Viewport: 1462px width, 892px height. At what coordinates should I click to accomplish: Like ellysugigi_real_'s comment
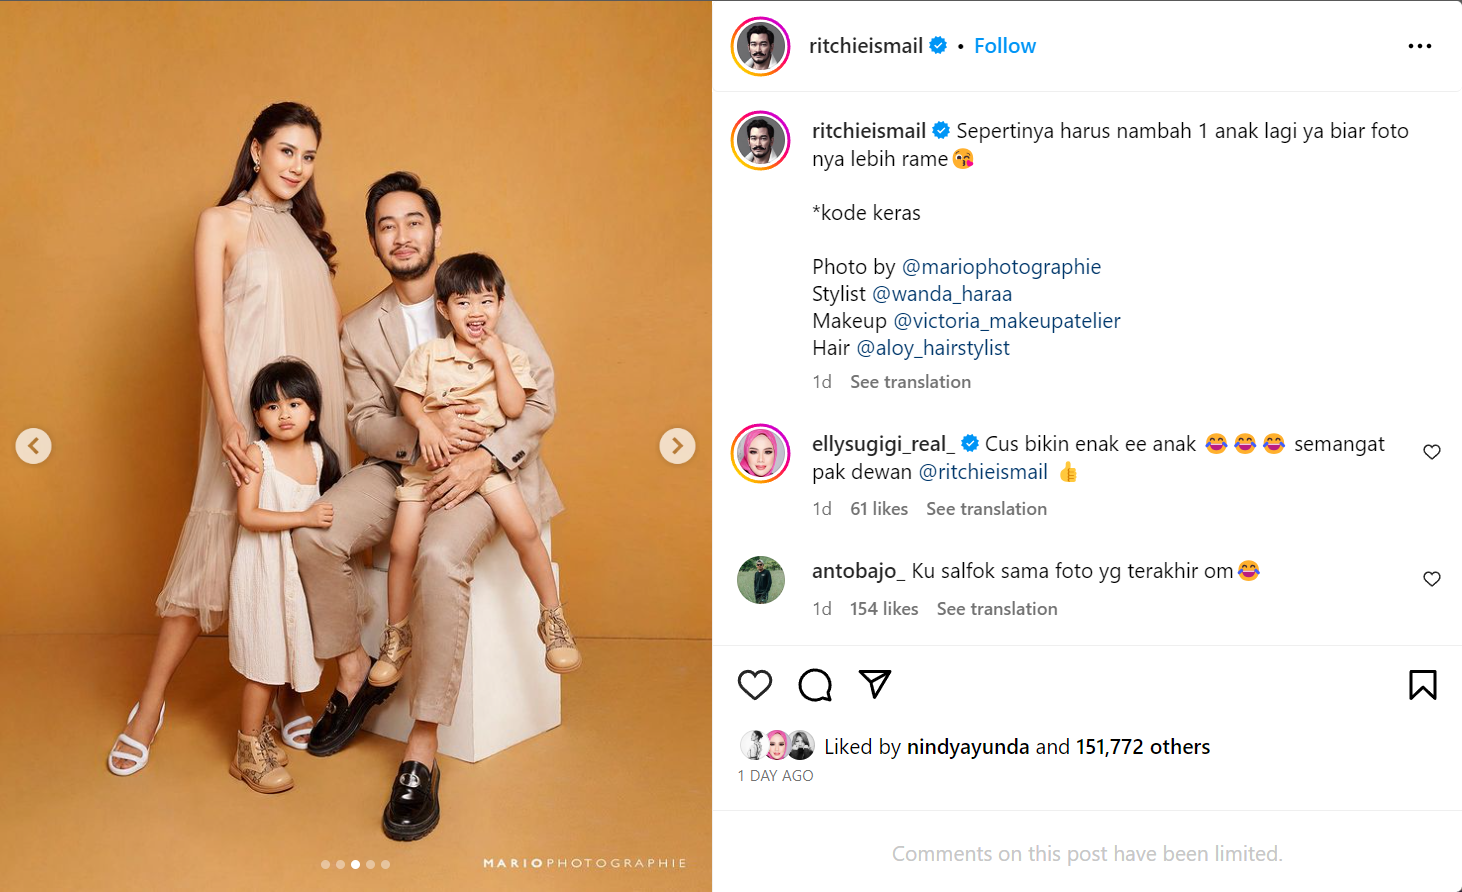1432,452
